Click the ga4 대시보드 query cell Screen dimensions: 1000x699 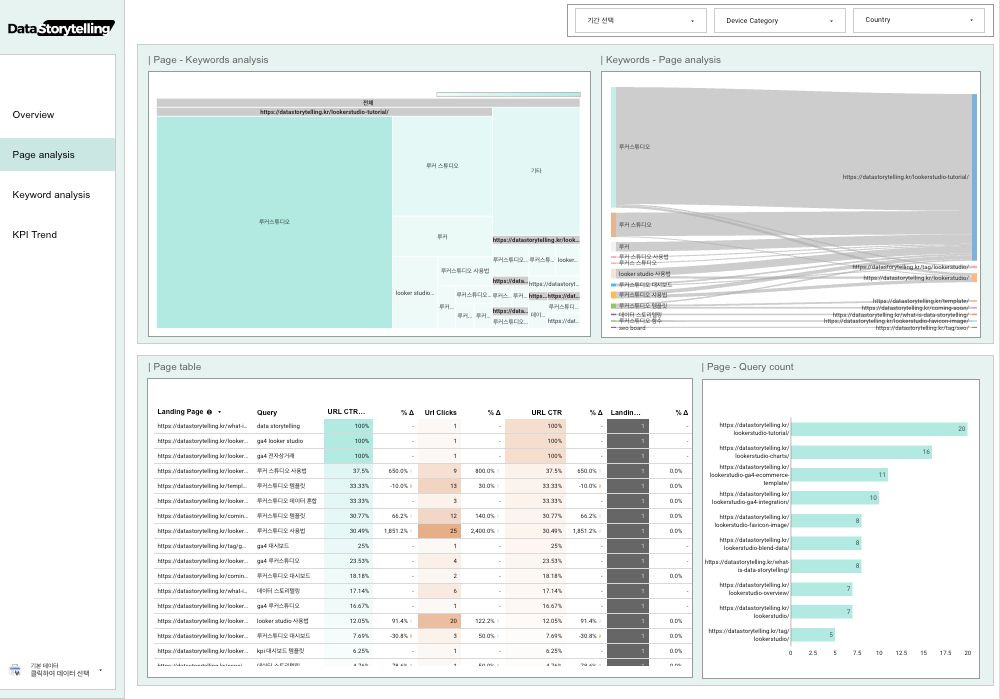273,547
